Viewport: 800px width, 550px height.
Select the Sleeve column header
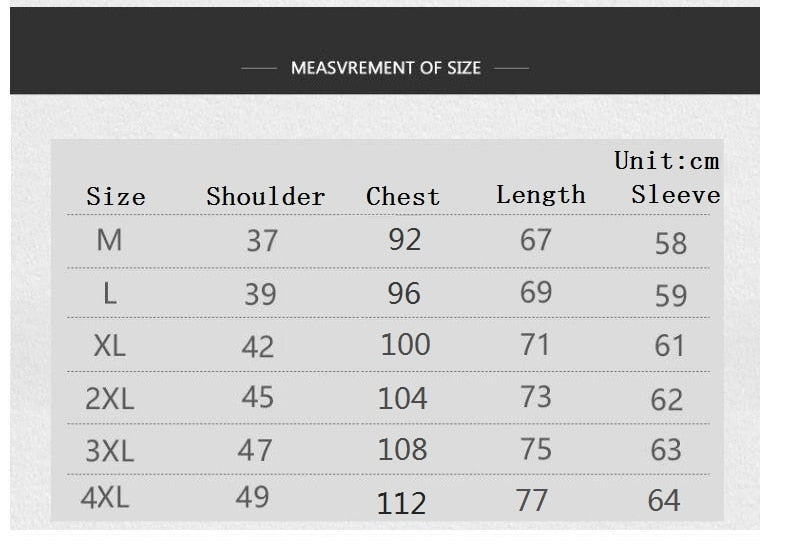click(676, 195)
